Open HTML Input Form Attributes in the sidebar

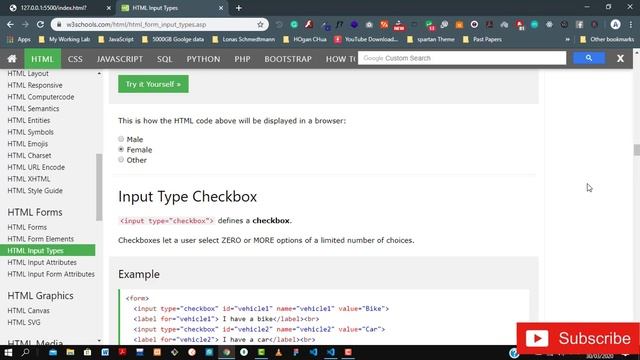(x=51, y=274)
